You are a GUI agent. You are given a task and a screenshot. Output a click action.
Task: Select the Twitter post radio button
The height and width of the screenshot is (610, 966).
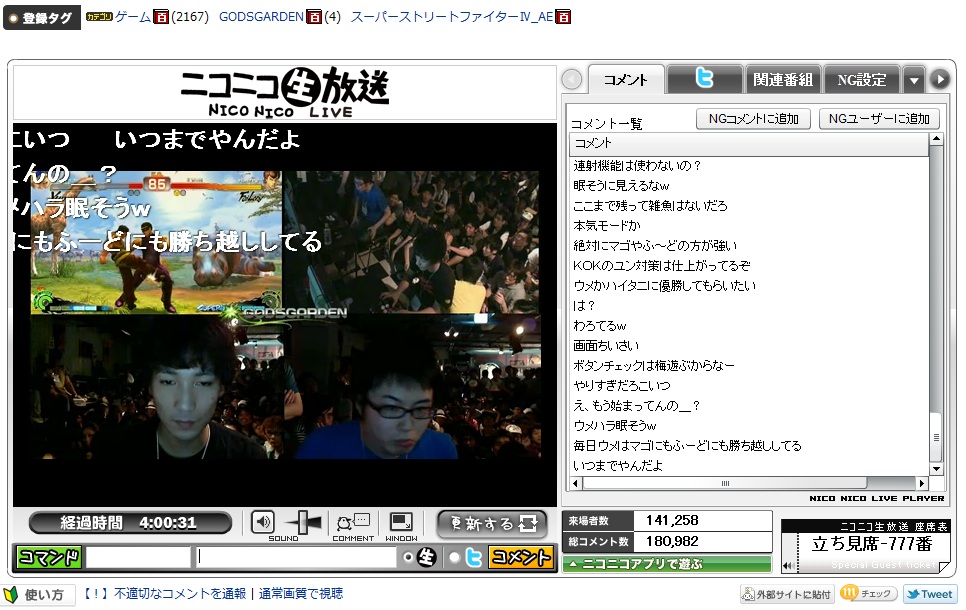point(455,557)
